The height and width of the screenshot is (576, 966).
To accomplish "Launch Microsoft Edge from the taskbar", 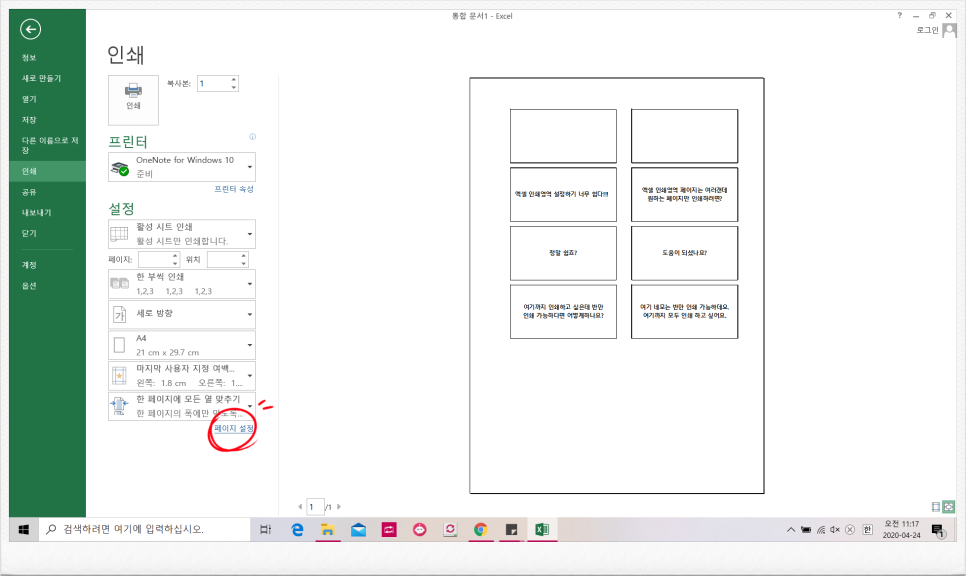I will (297, 529).
